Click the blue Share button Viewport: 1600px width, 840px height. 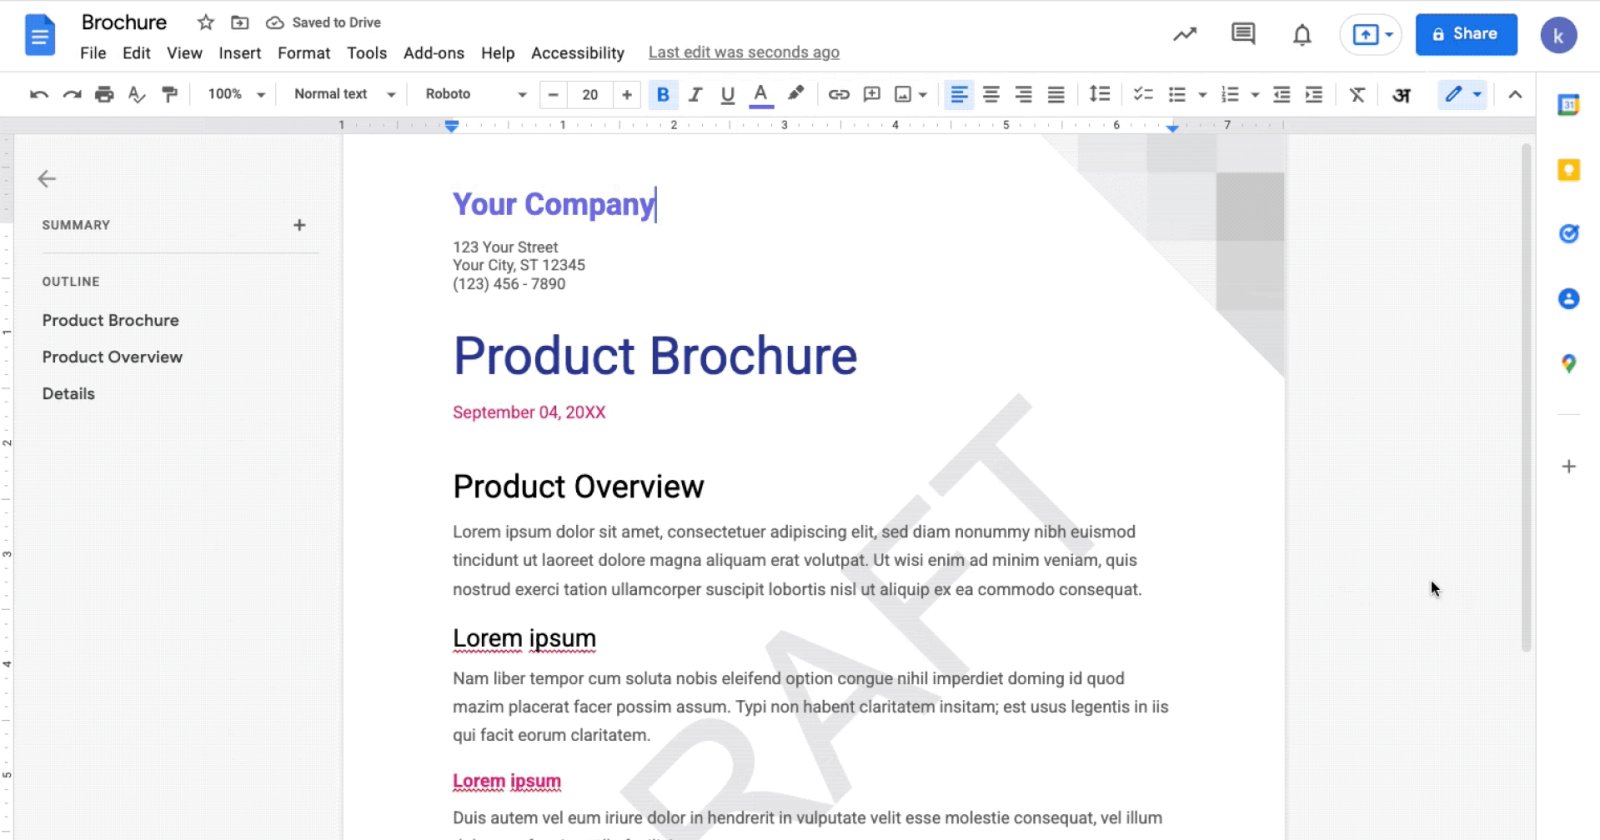pos(1465,34)
